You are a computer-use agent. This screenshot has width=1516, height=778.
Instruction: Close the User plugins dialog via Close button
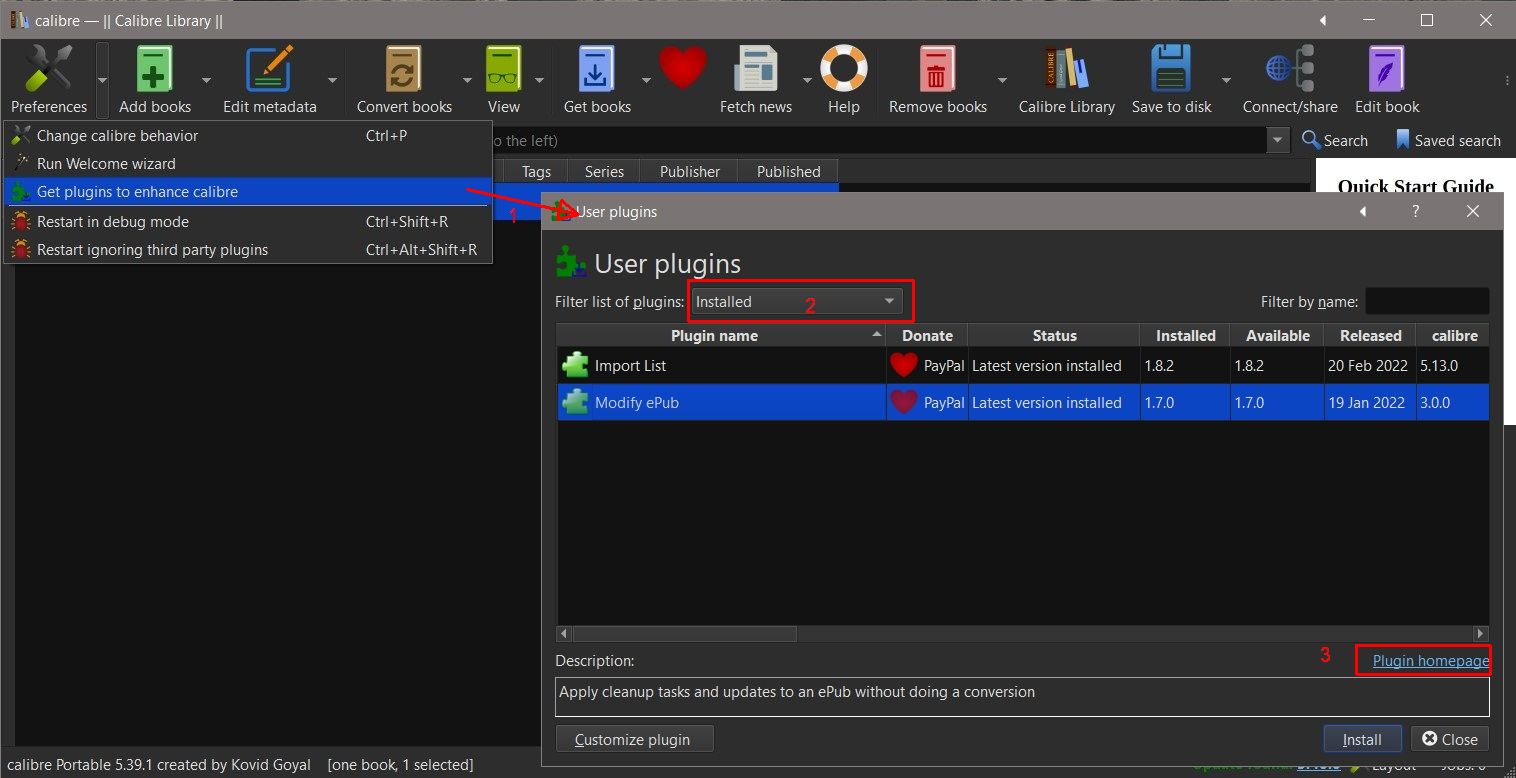[1450, 739]
